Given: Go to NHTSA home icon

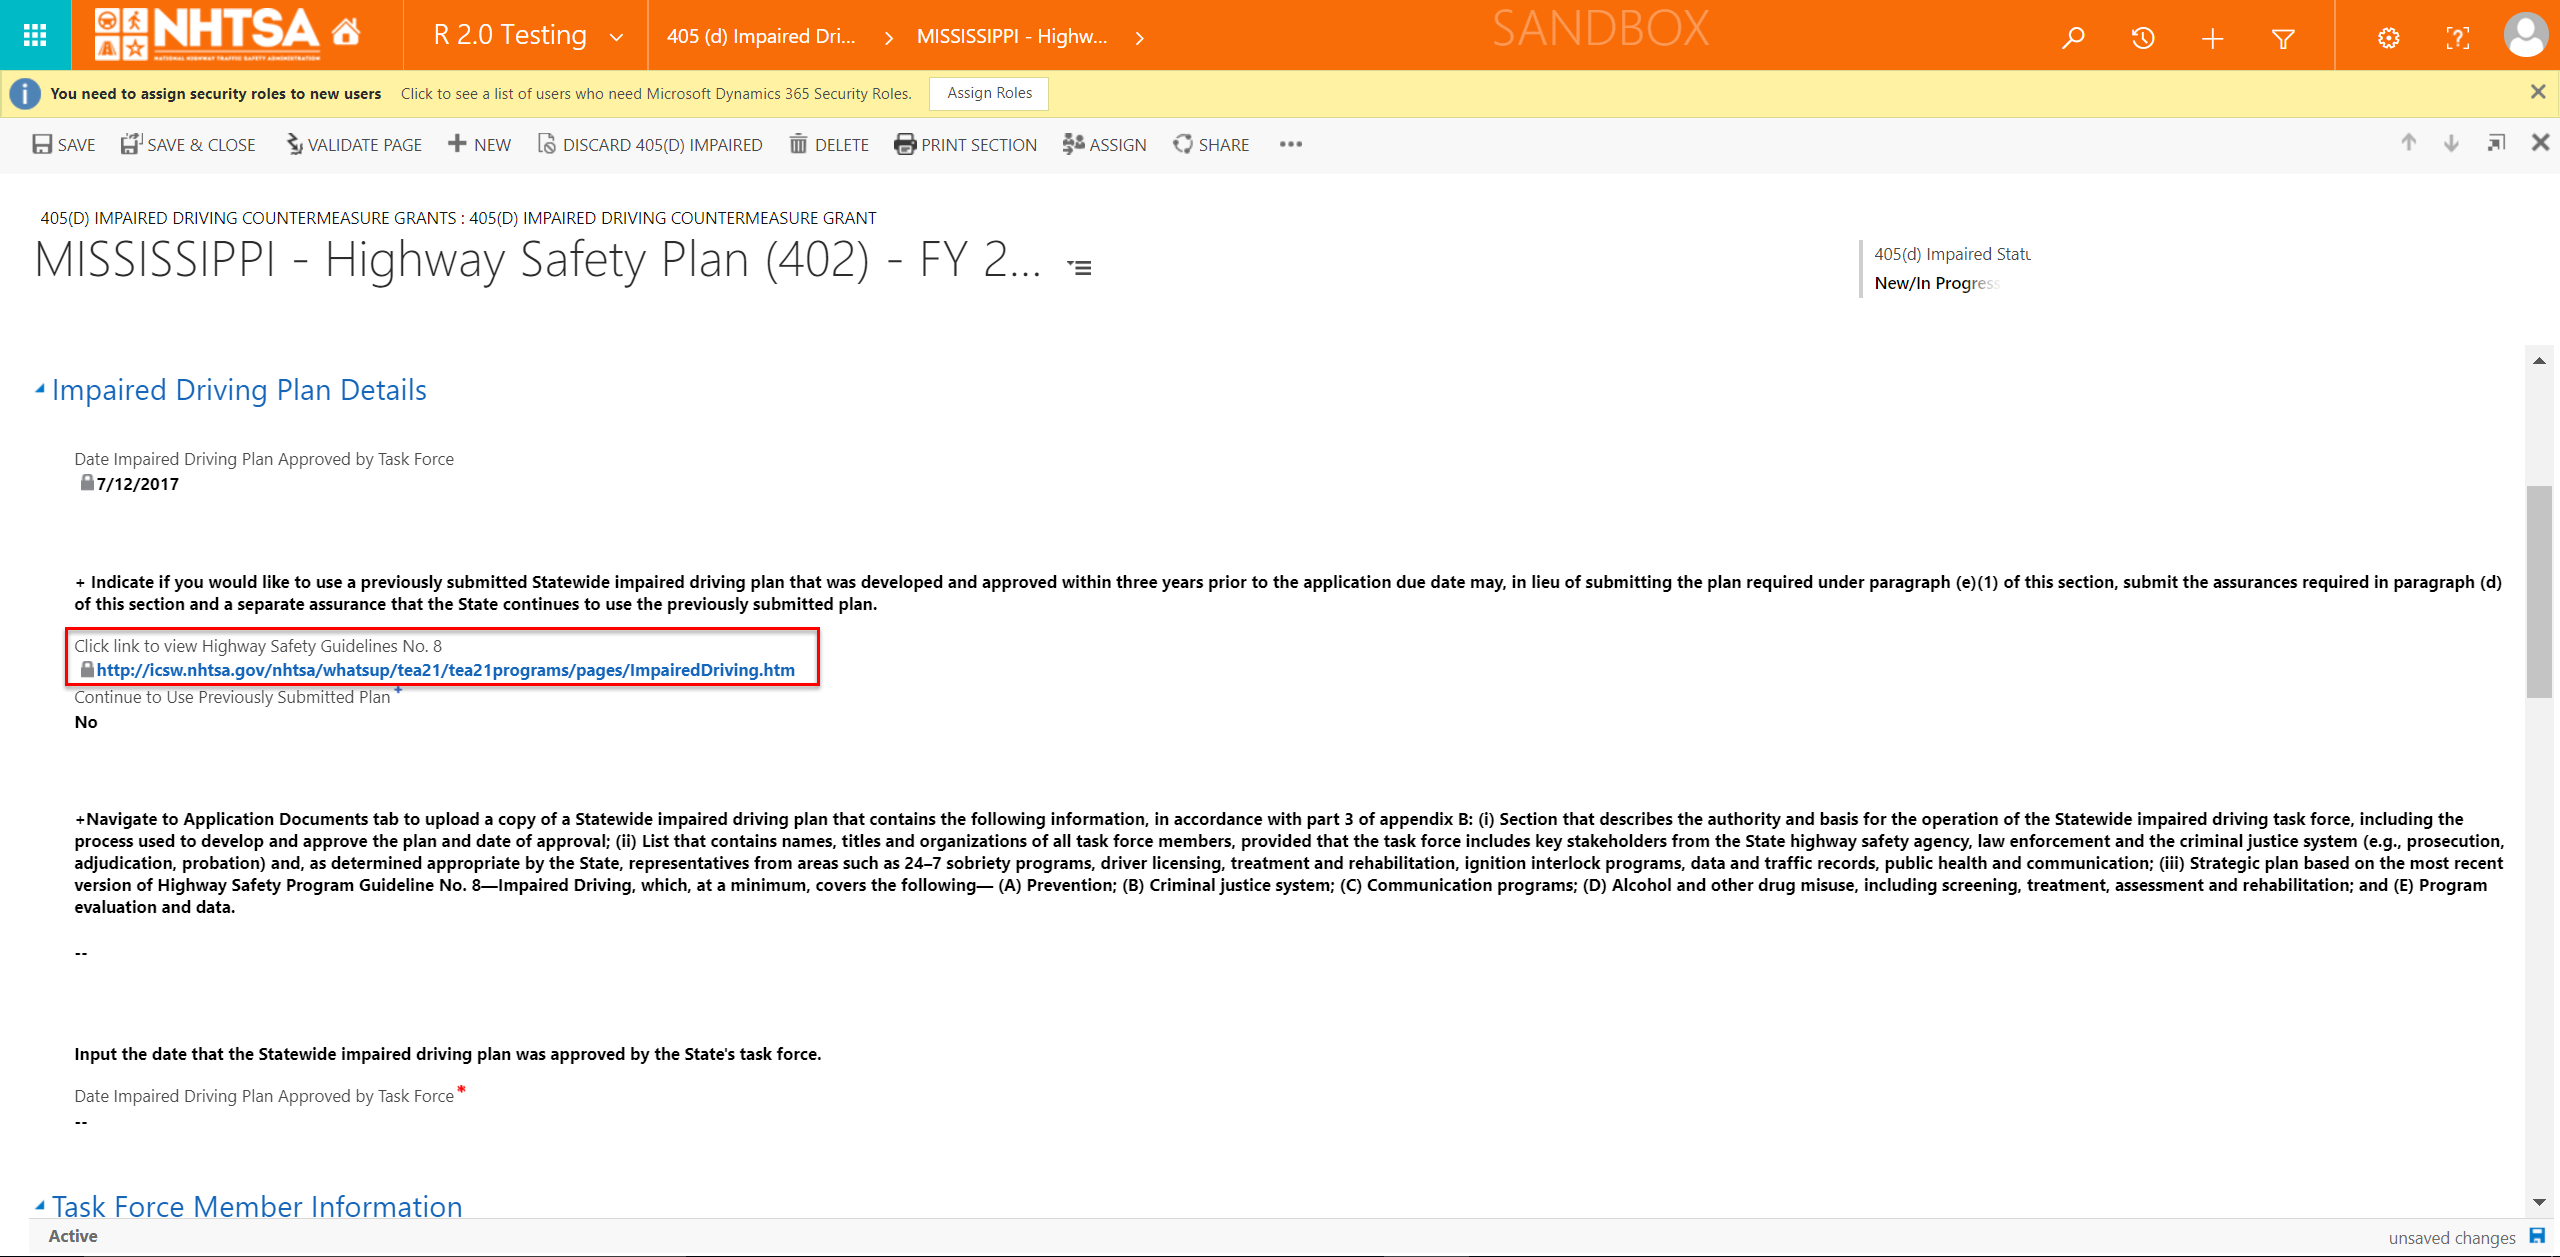Looking at the screenshot, I should (x=346, y=33).
